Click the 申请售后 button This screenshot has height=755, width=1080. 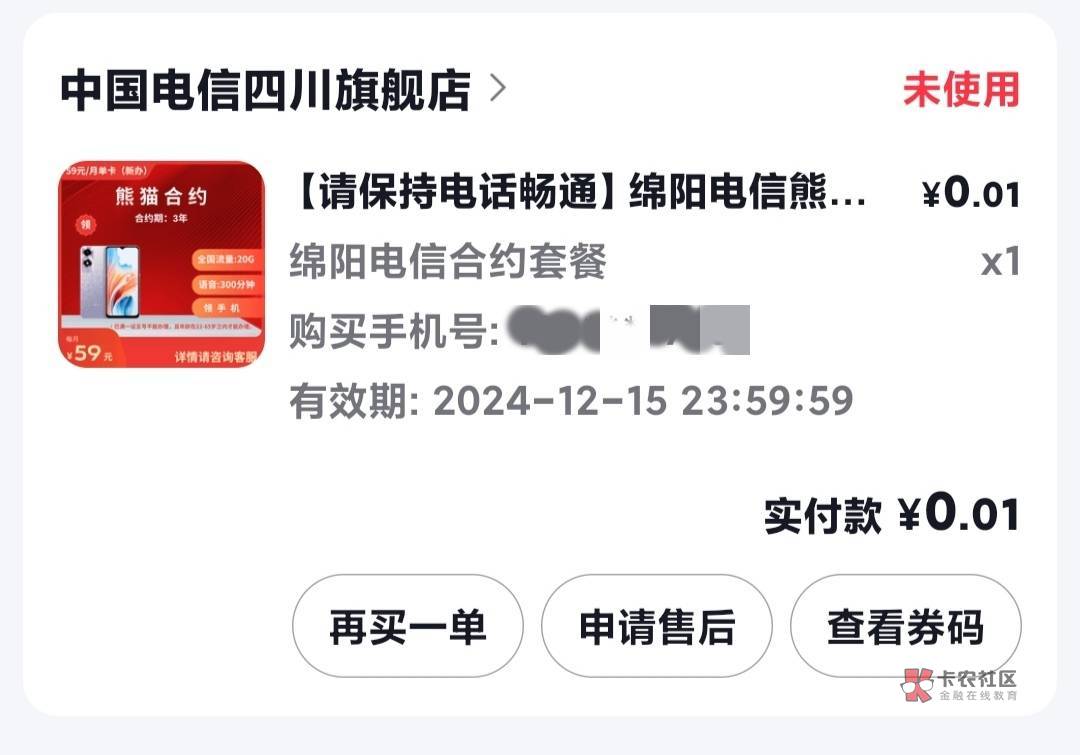pos(657,626)
